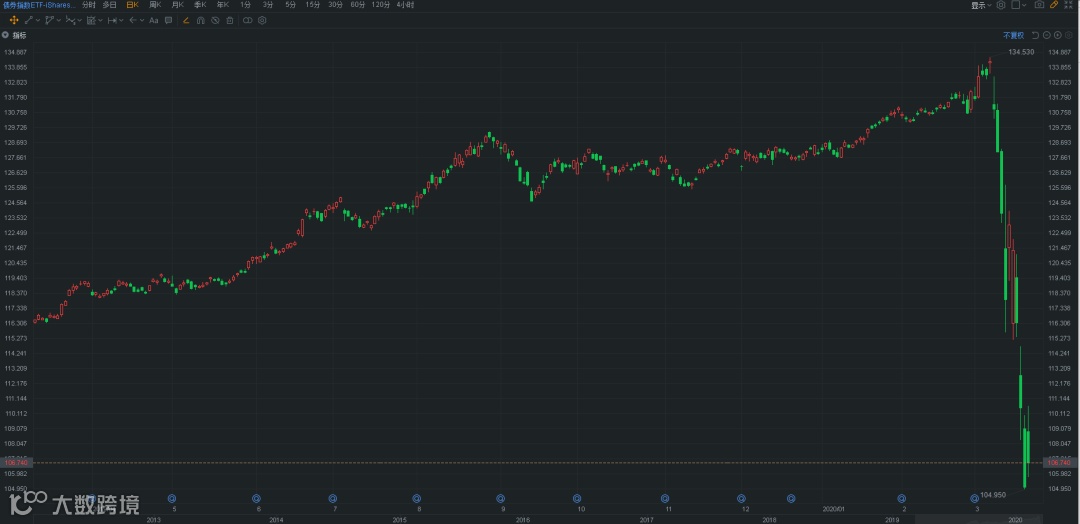Expand the grid tool dropdown arrow
This screenshot has height=524, width=1080.
click(x=101, y=20)
